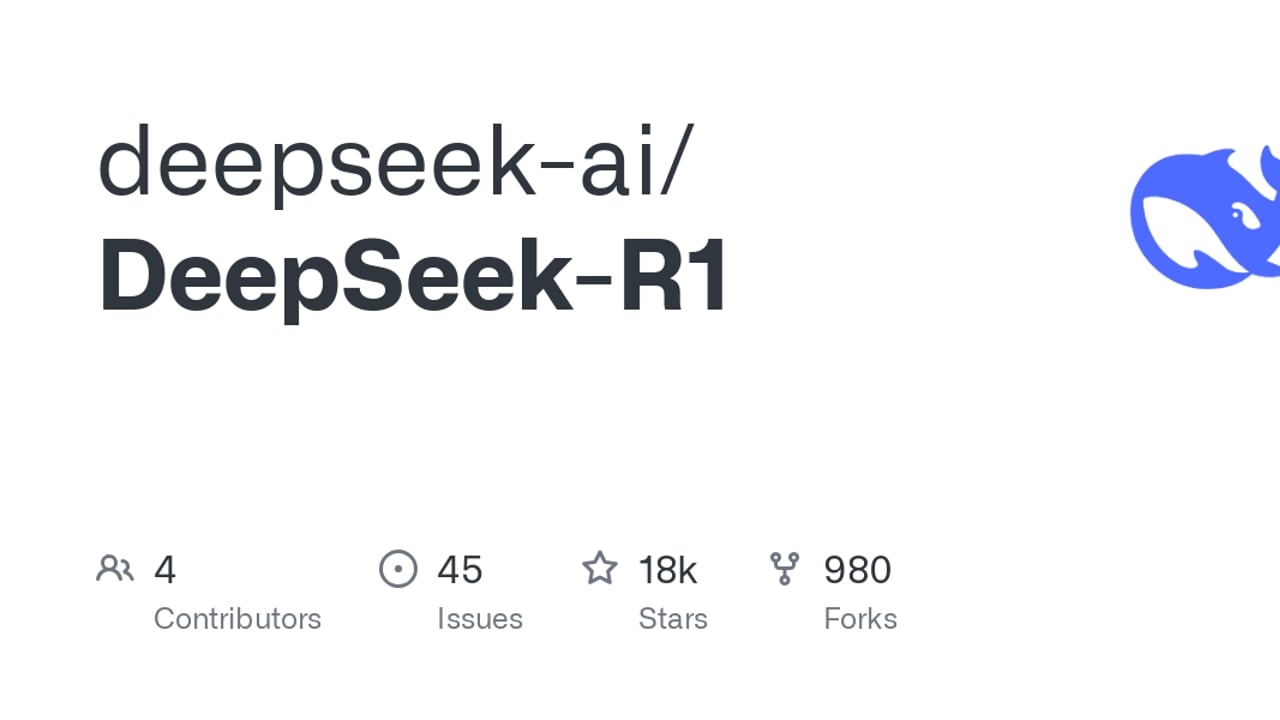Image resolution: width=1280 pixels, height=720 pixels.
Task: Click the Stars star icon
Action: click(x=600, y=569)
